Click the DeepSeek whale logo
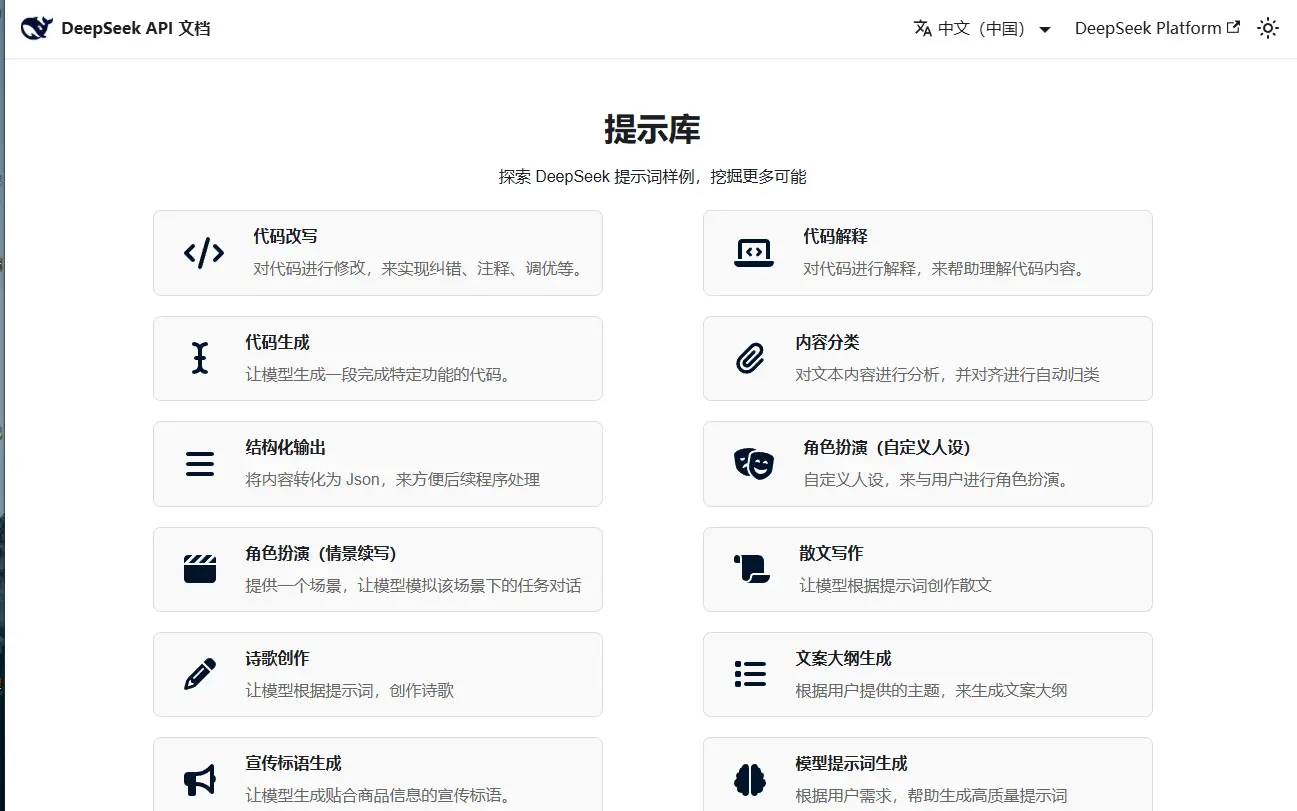 point(36,27)
